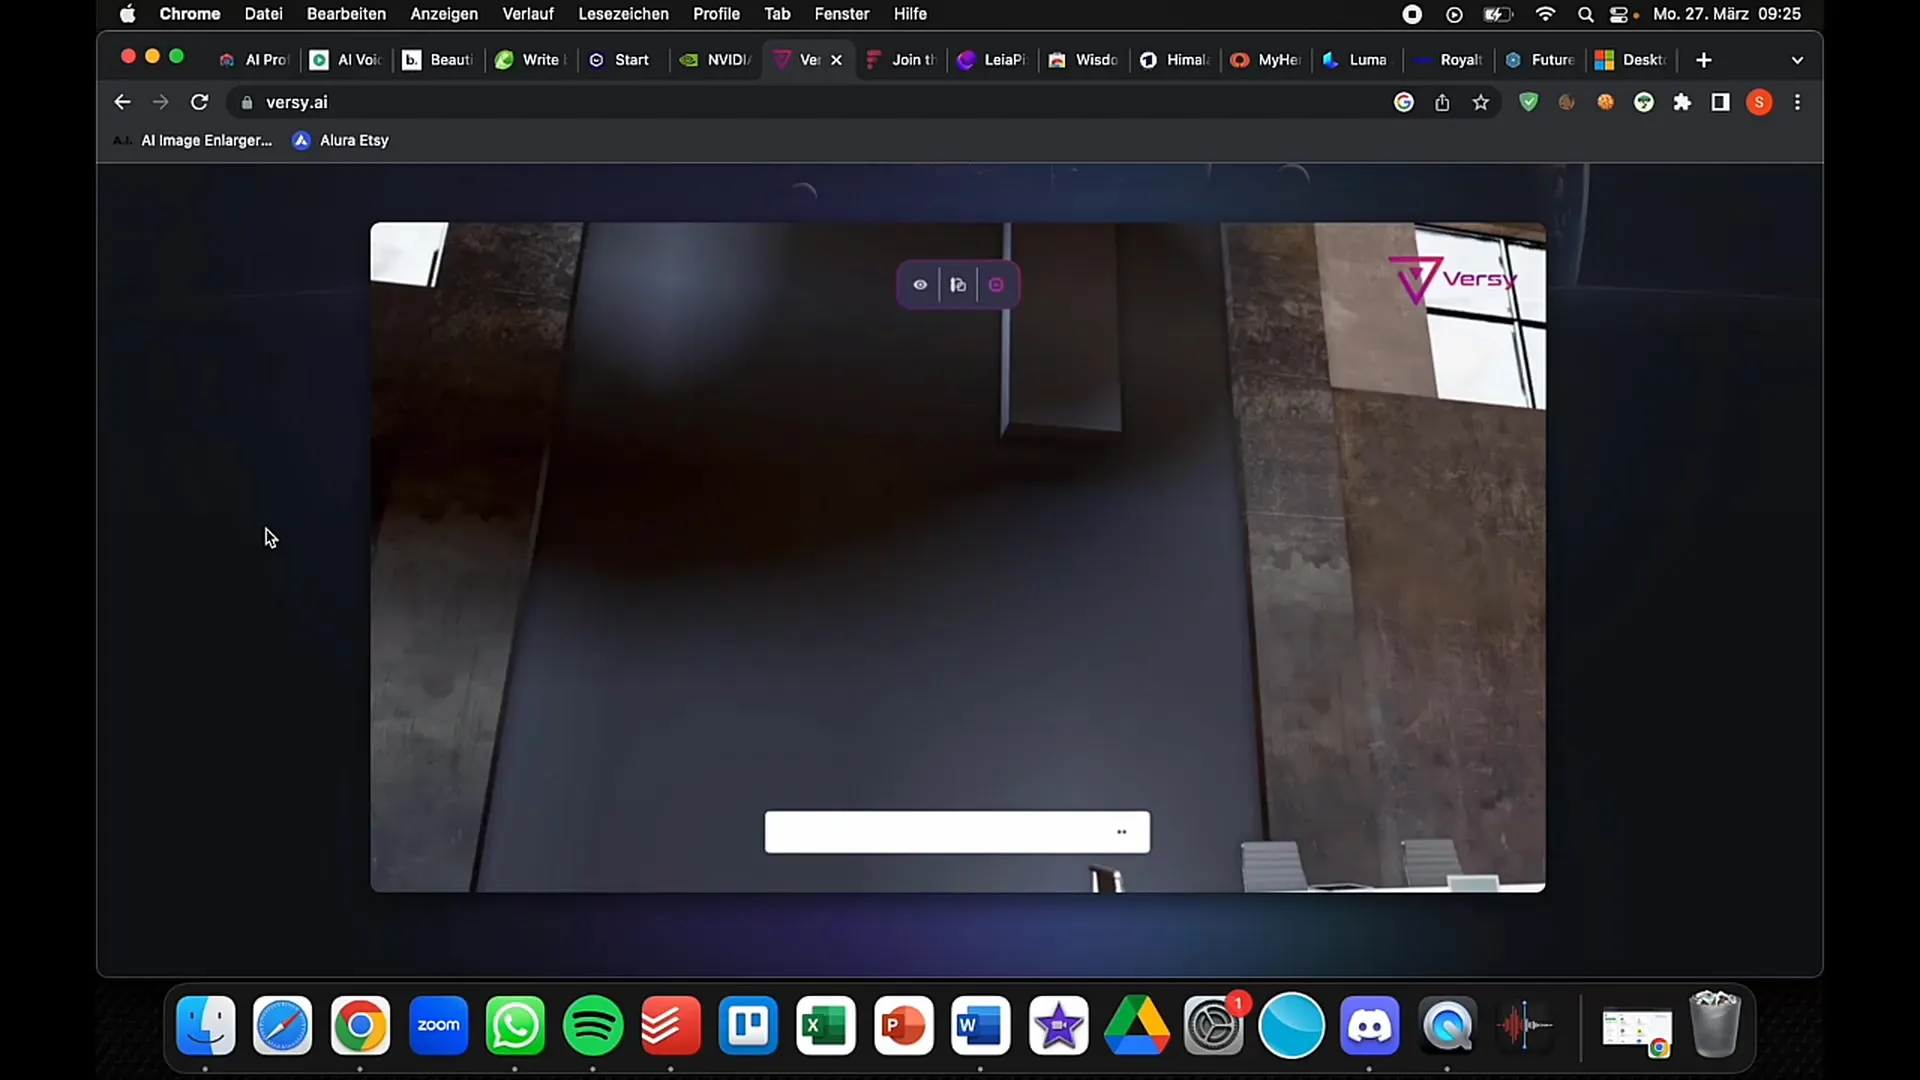Click the pink record icon in the Versy toolbar
Viewport: 1920px width, 1080px height.
[996, 285]
